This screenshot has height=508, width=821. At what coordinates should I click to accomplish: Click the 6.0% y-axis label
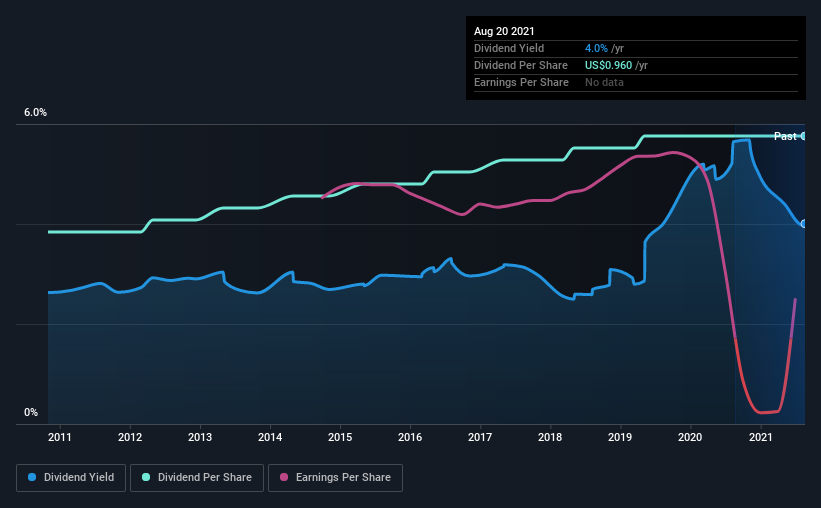point(35,113)
